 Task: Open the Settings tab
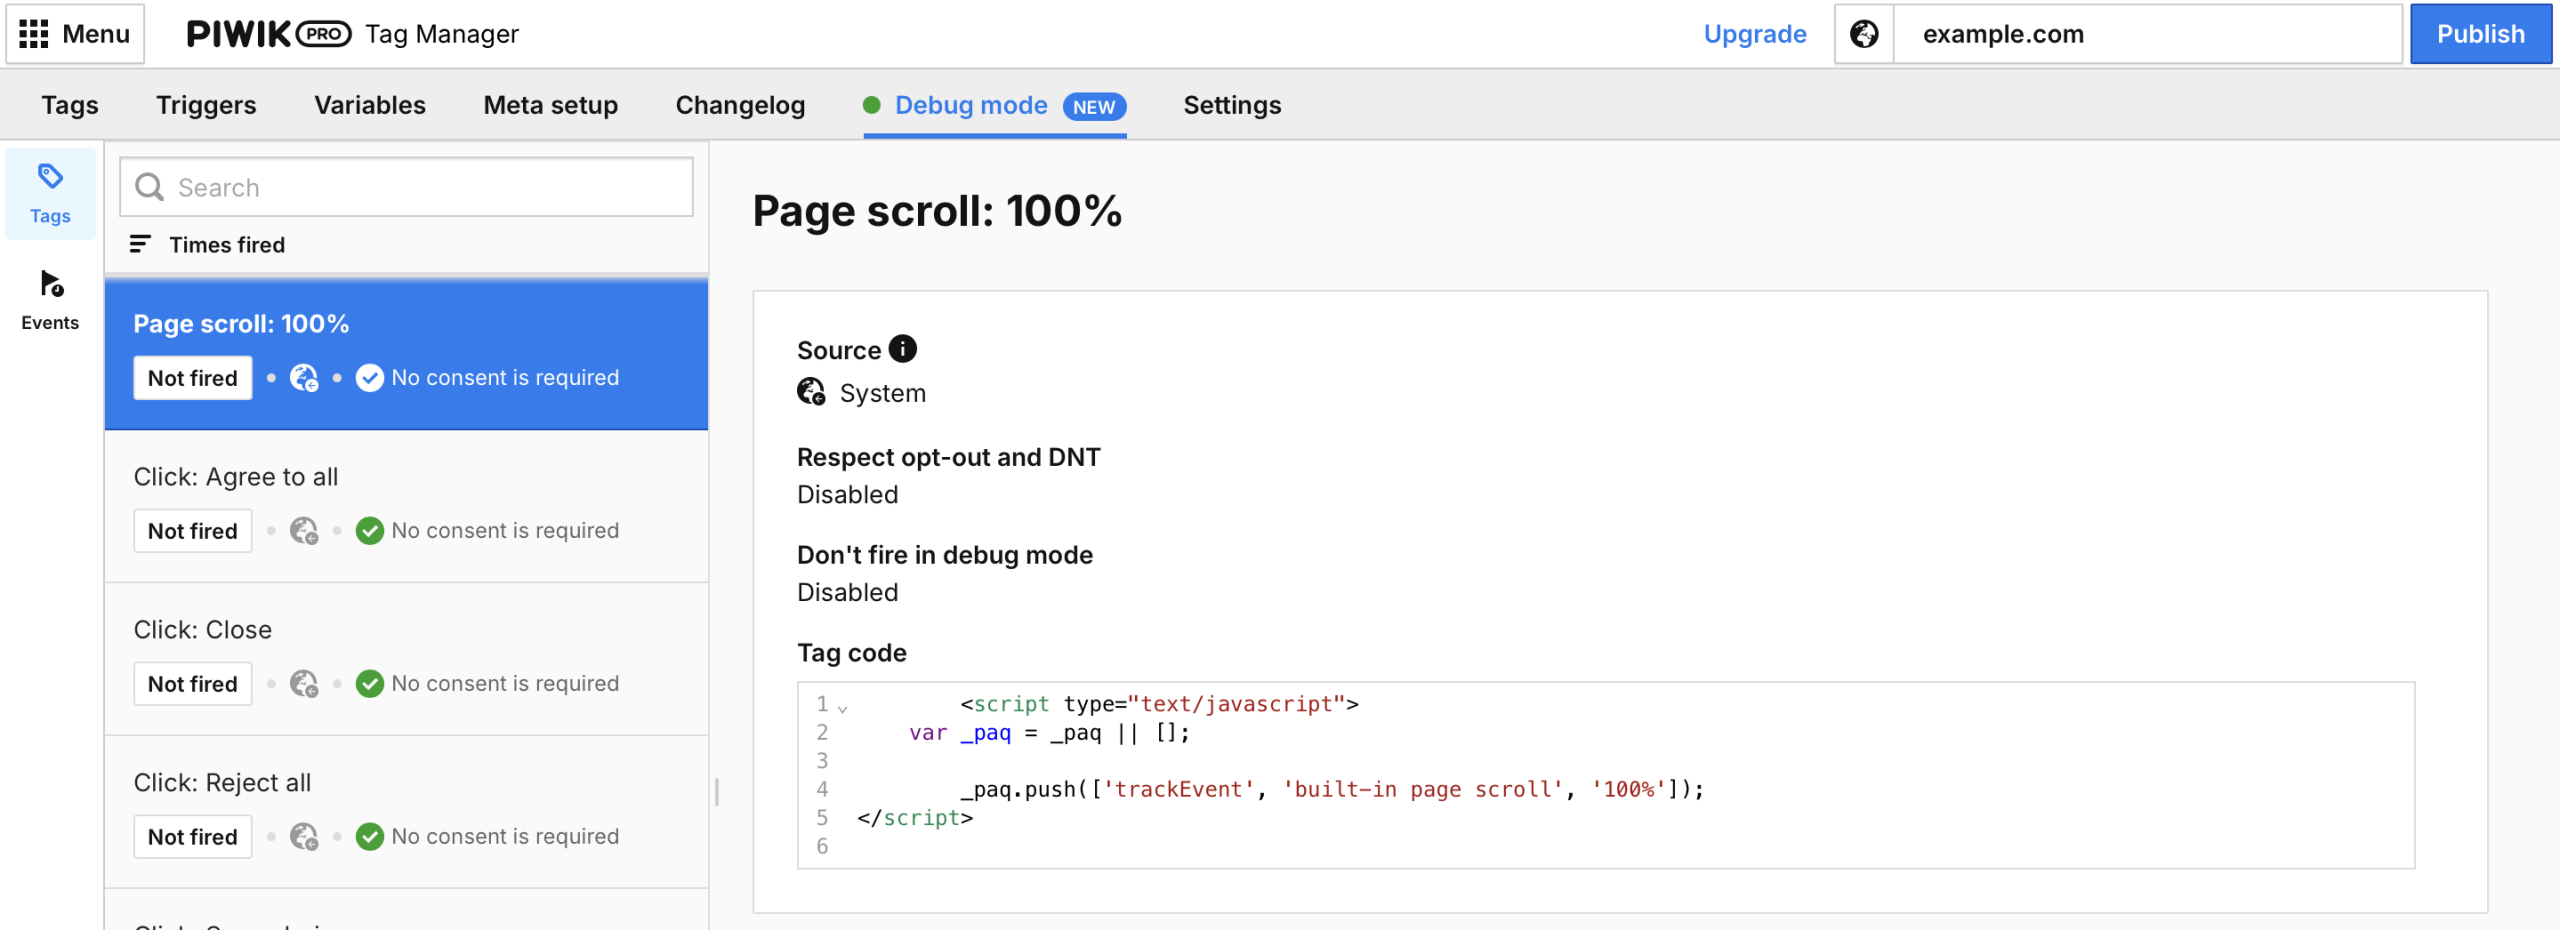click(x=1232, y=105)
